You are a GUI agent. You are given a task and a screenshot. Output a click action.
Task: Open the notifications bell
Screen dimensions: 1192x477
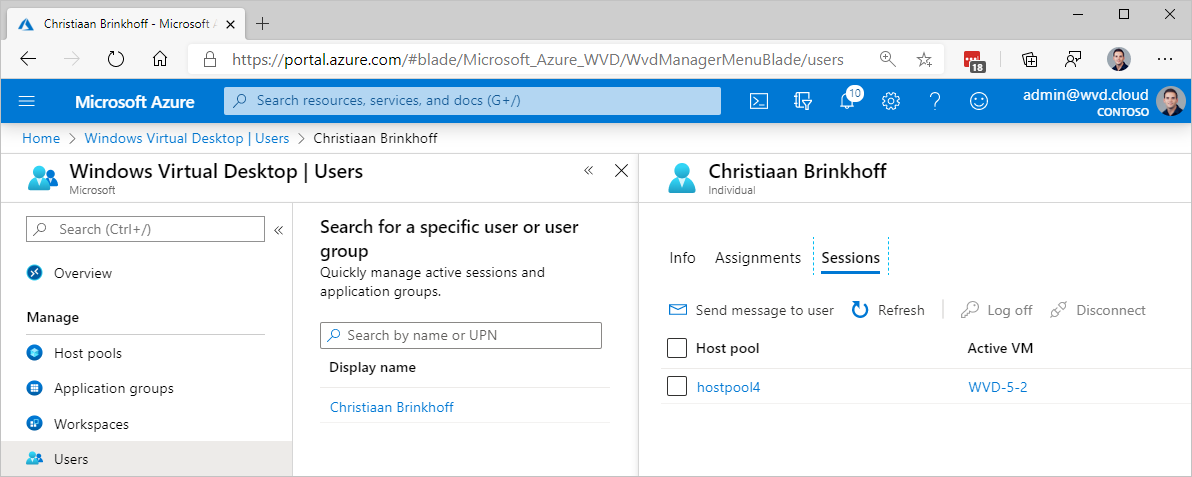pos(847,101)
